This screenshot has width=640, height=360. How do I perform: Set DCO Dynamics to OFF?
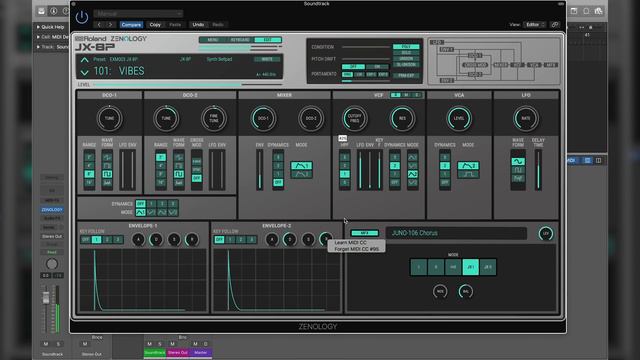(x=140, y=204)
